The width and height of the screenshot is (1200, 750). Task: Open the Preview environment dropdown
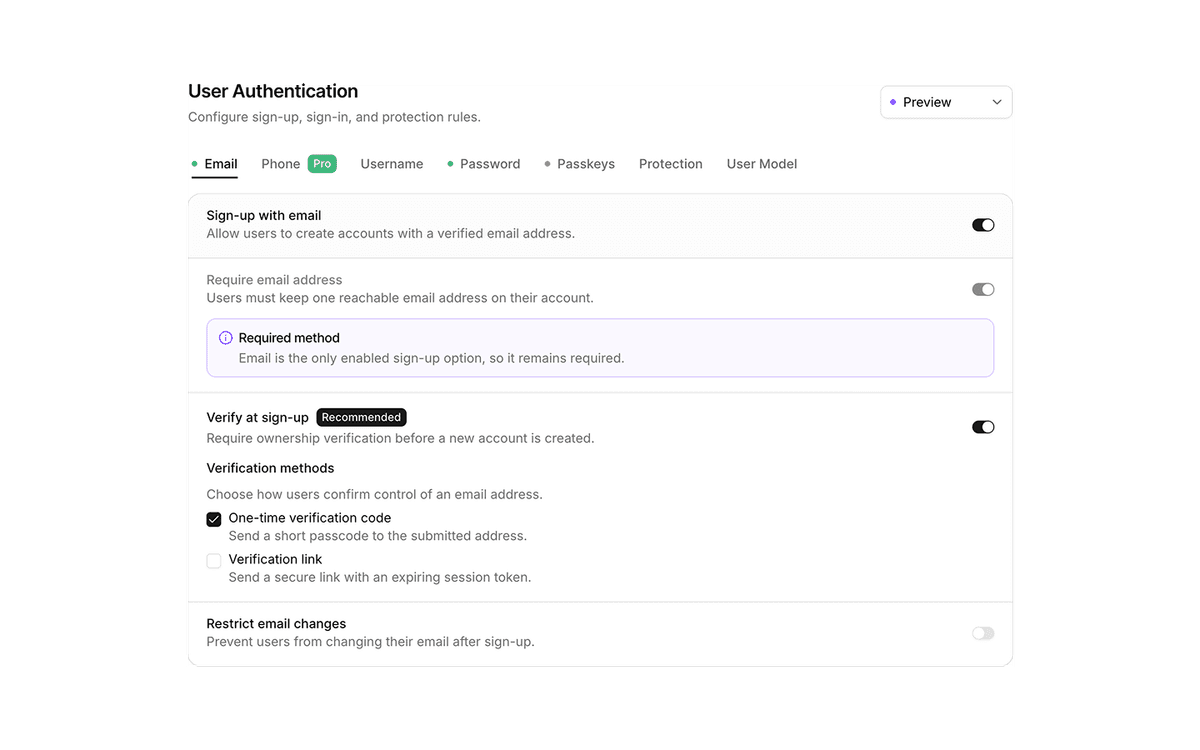946,102
